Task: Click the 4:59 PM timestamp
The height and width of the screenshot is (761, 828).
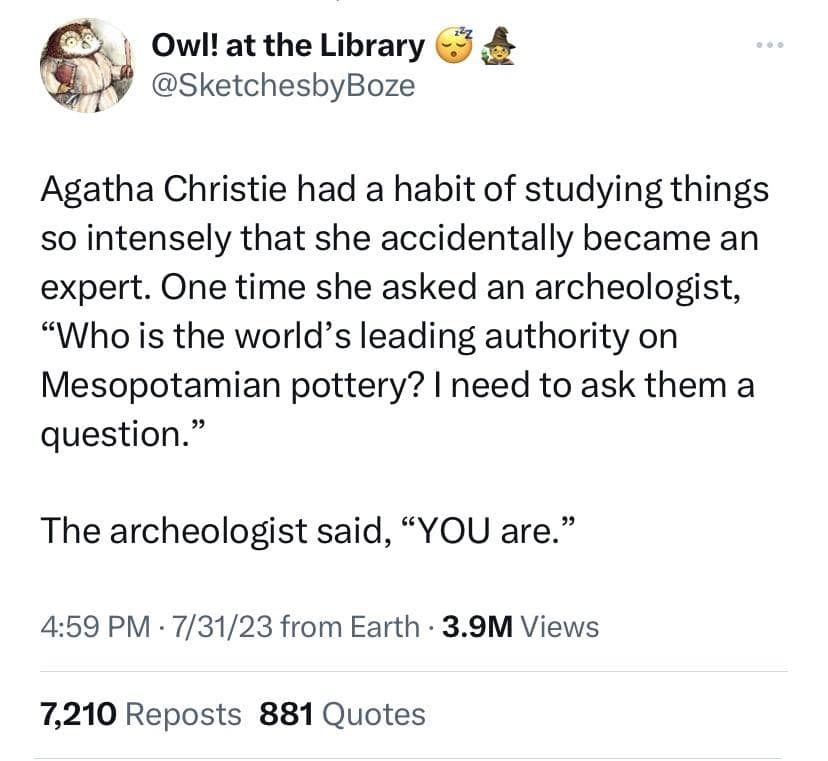Action: [96, 627]
